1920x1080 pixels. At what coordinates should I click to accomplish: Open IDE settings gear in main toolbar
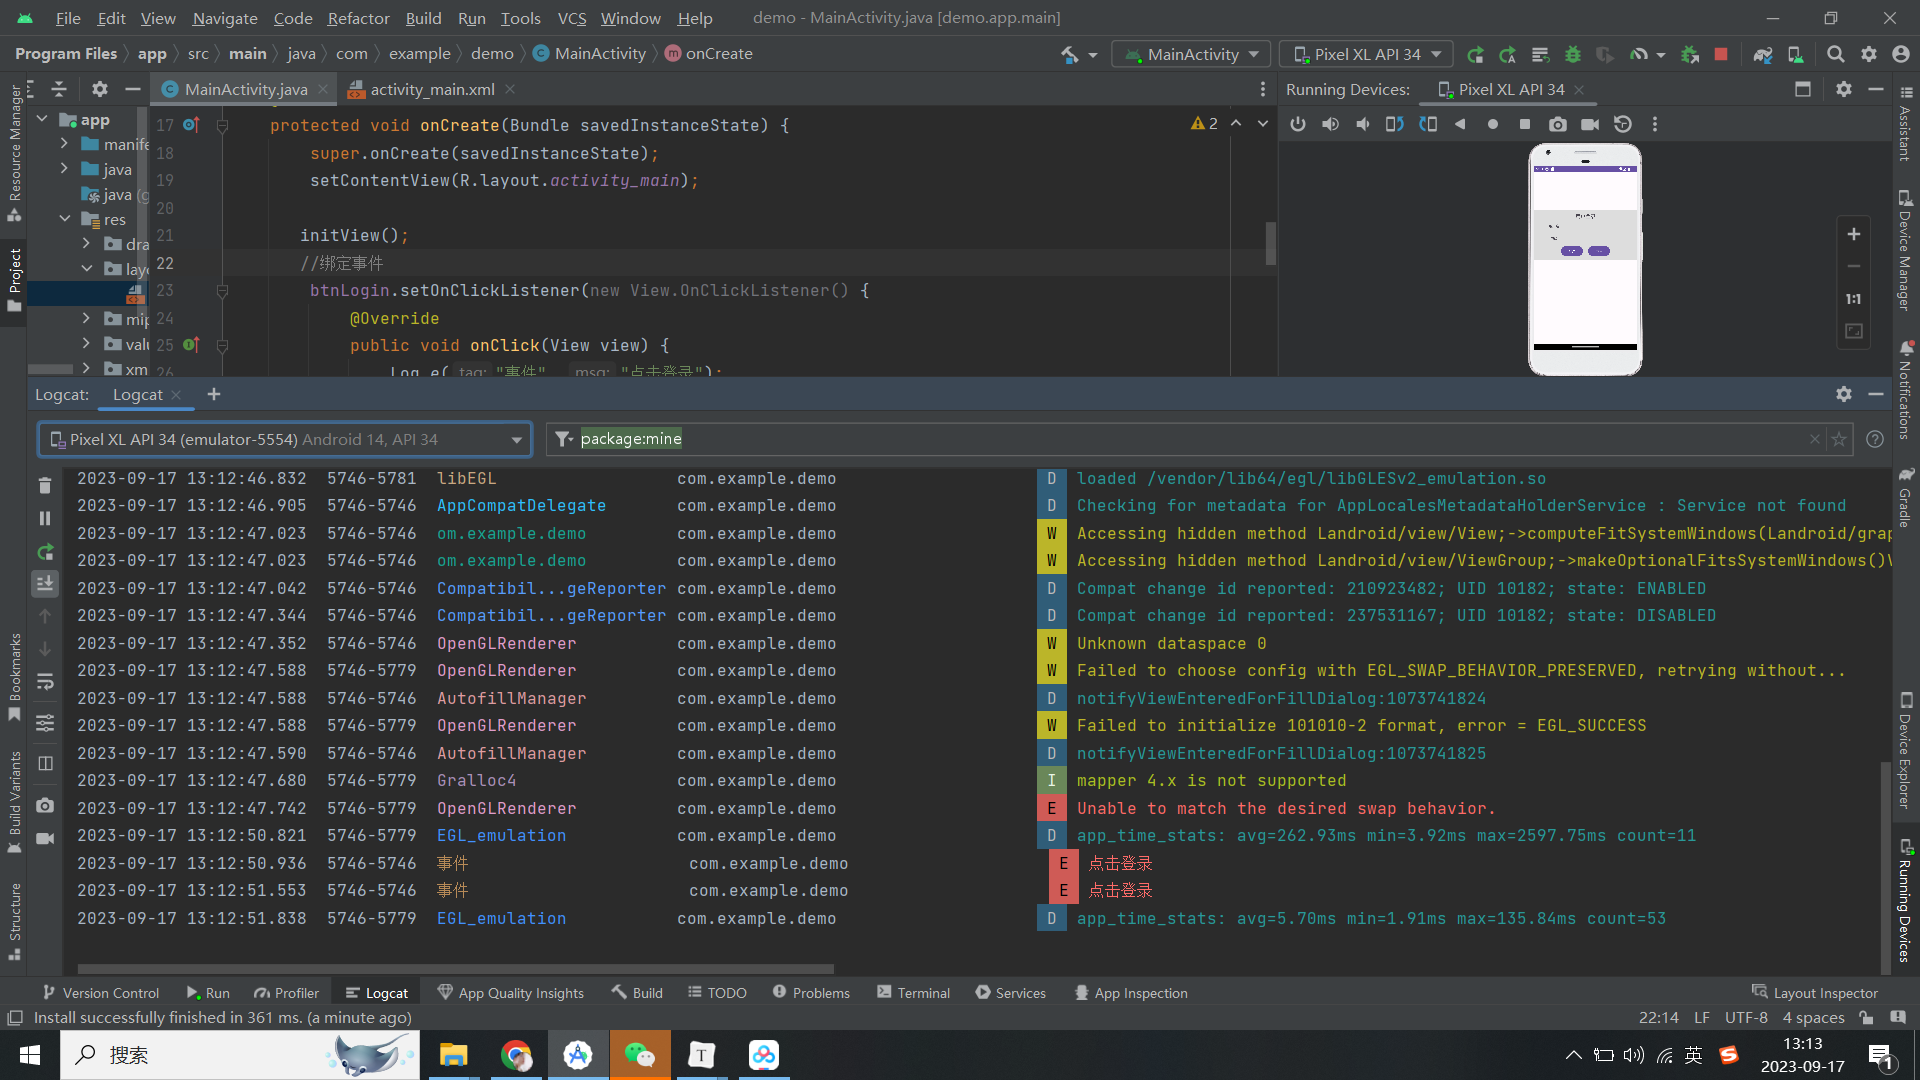pos(1869,54)
